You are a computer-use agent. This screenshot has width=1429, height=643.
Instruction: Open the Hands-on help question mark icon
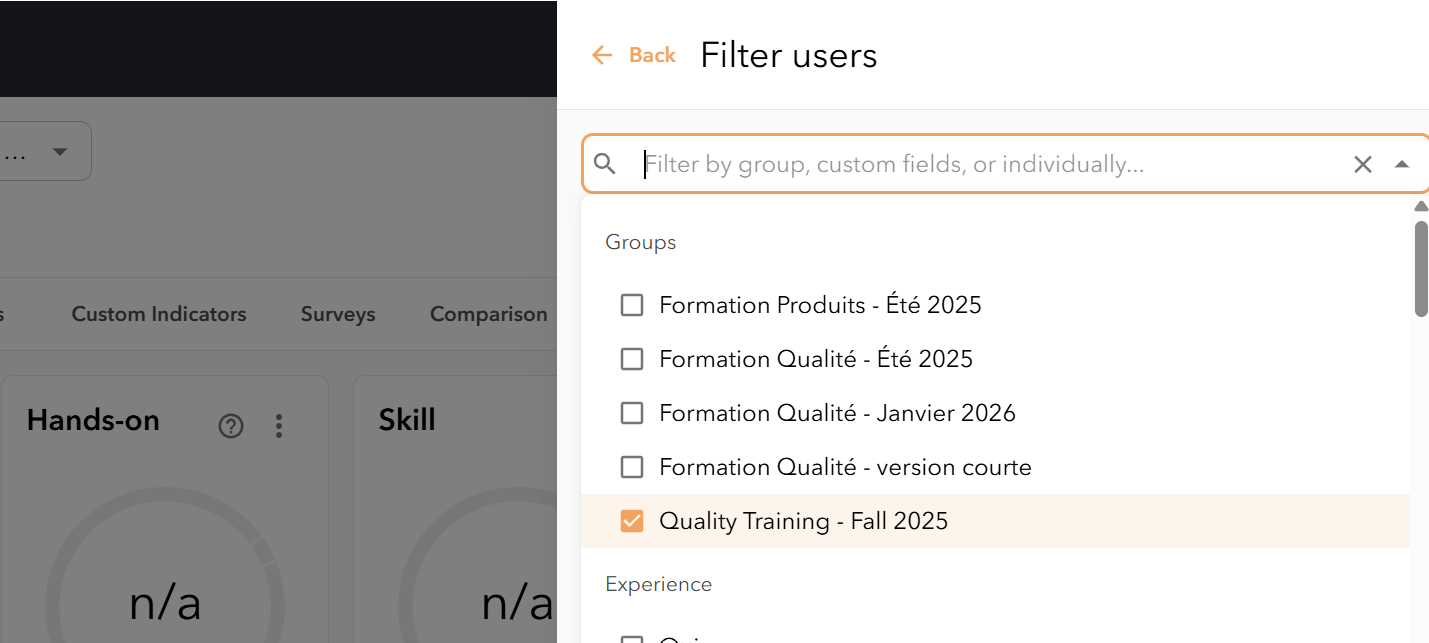pyautogui.click(x=231, y=426)
